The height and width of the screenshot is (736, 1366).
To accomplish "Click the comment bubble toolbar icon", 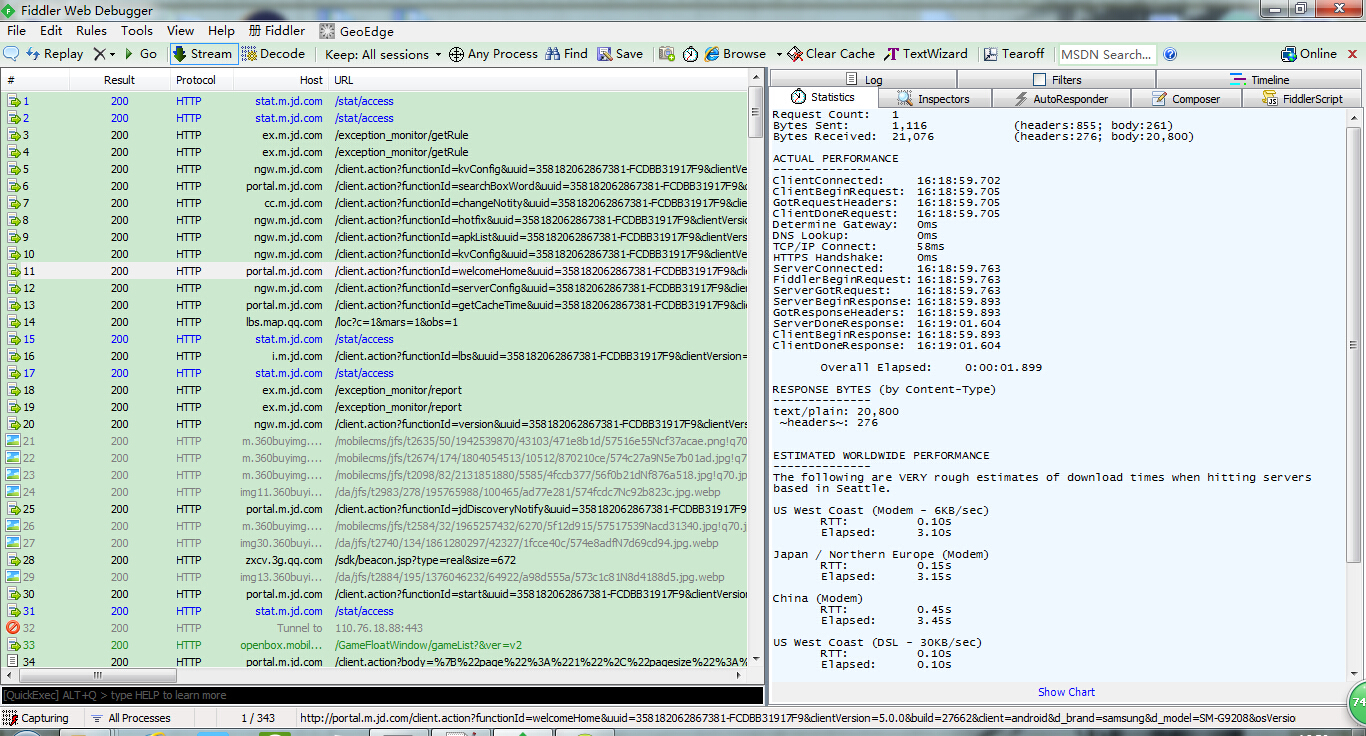I will click(x=11, y=54).
